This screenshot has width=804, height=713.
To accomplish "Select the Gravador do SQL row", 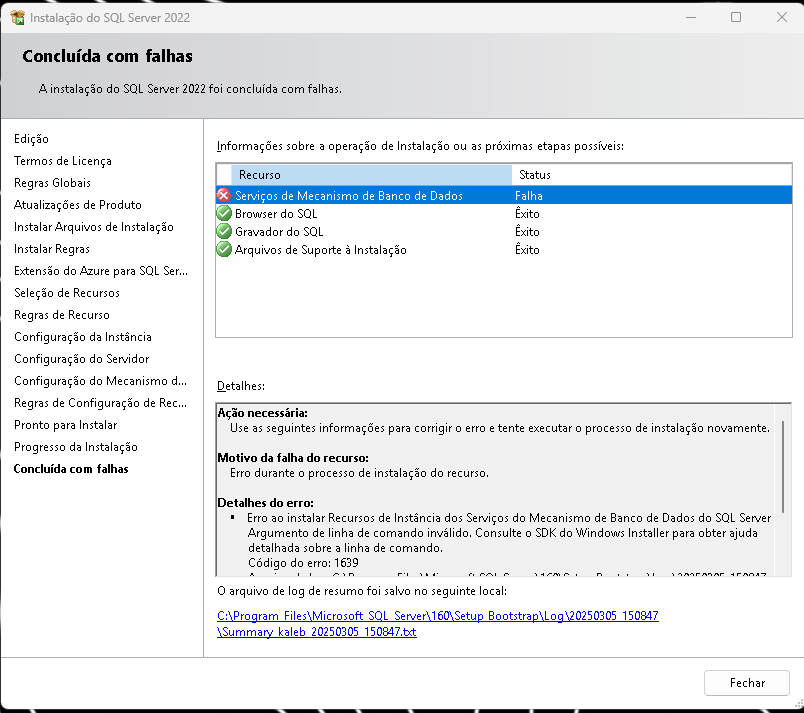I will pos(504,231).
